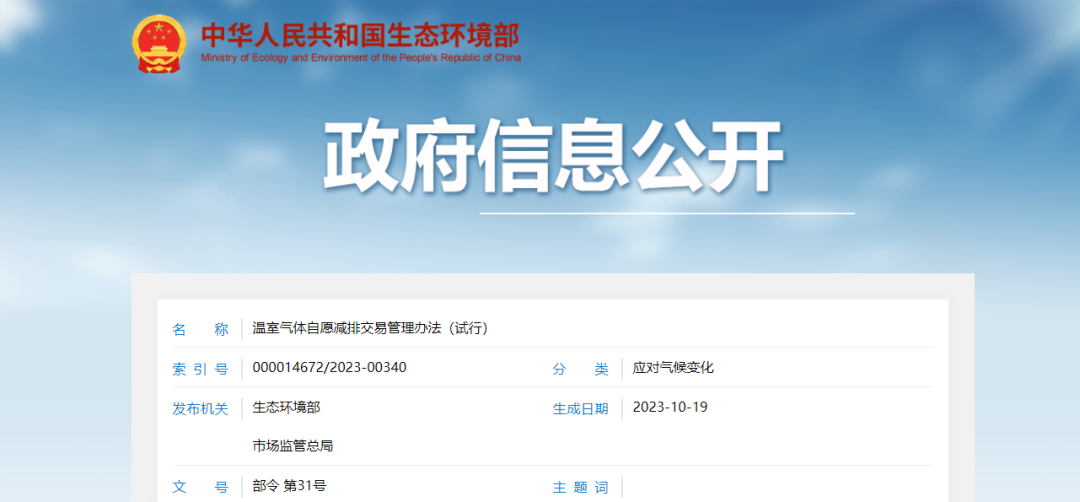Select the document title 温室气体自愿减排交易管理办法（试行）

pyautogui.click(x=371, y=328)
